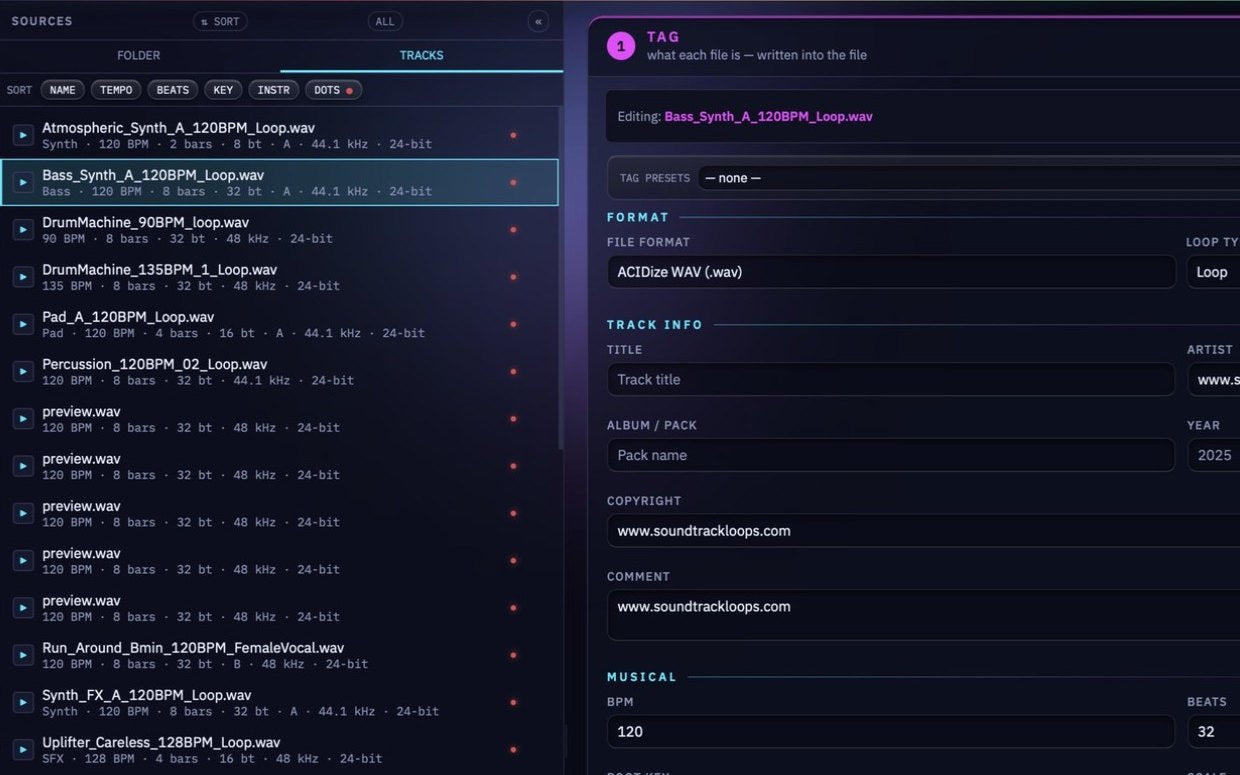Select Uplifter_Careless_128BPM_Loop.wav track

point(279,749)
